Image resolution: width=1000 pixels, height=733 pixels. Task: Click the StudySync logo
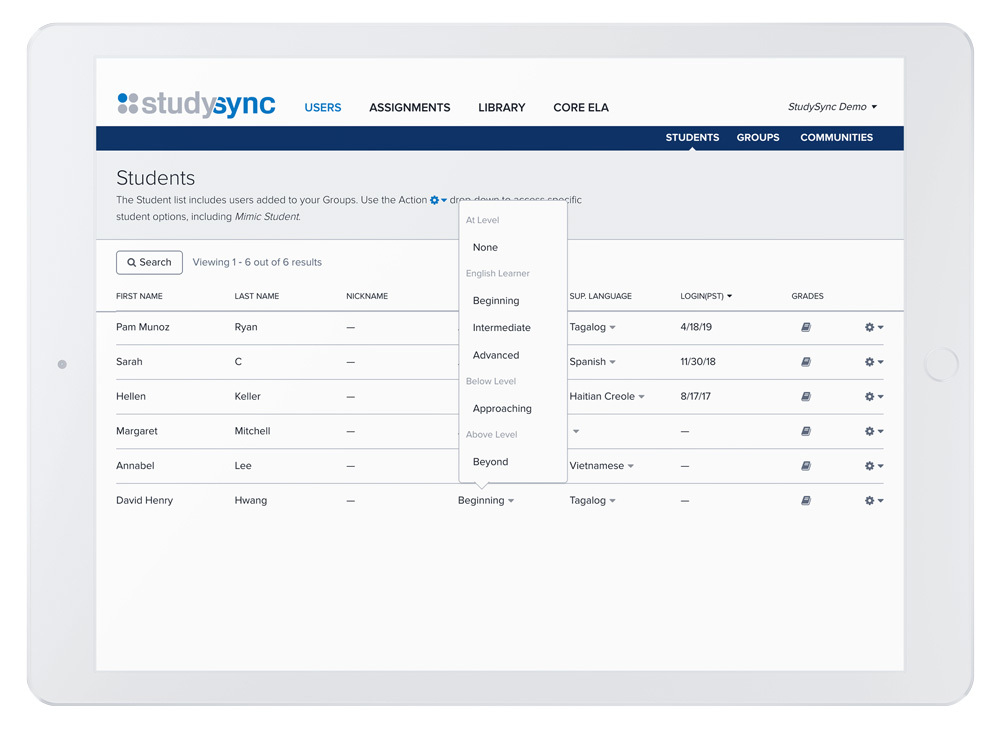pos(196,105)
